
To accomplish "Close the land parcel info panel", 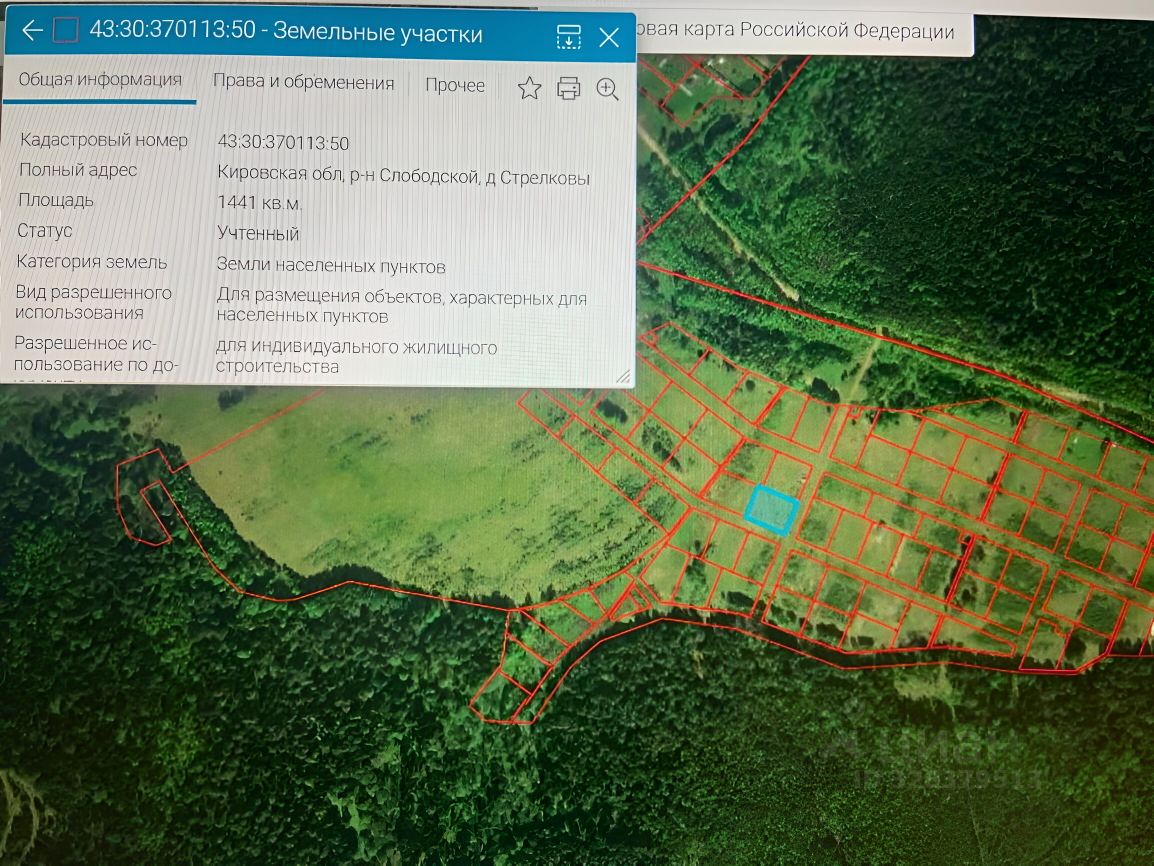I will 609,37.
